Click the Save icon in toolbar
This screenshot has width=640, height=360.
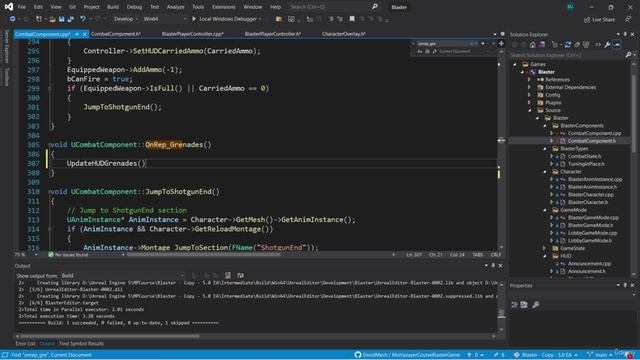click(62, 19)
